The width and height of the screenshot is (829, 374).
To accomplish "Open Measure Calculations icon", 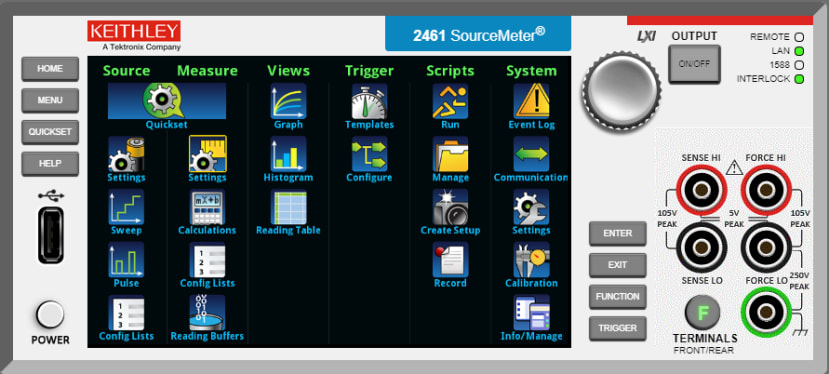I will click(207, 207).
